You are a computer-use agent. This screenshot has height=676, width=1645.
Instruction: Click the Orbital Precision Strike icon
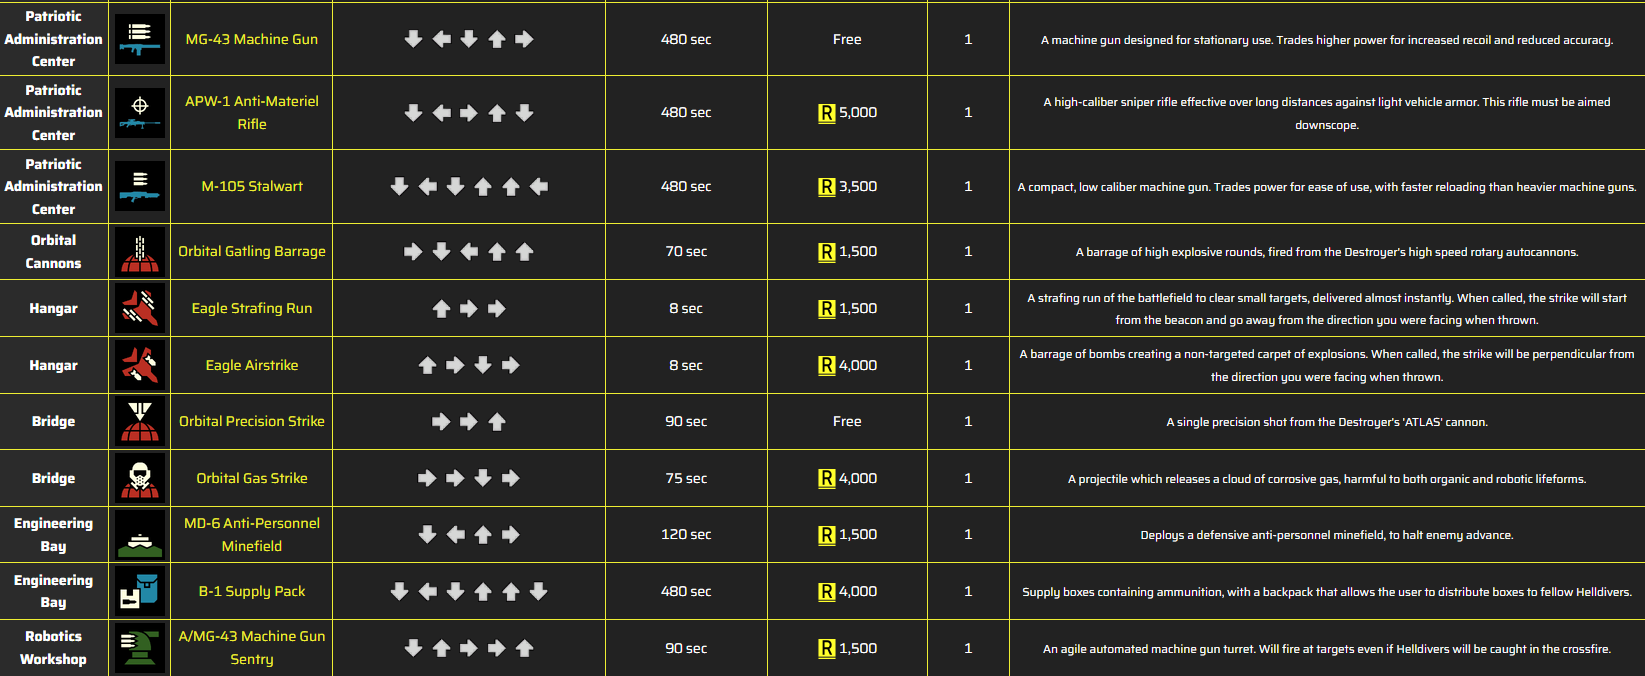140,421
